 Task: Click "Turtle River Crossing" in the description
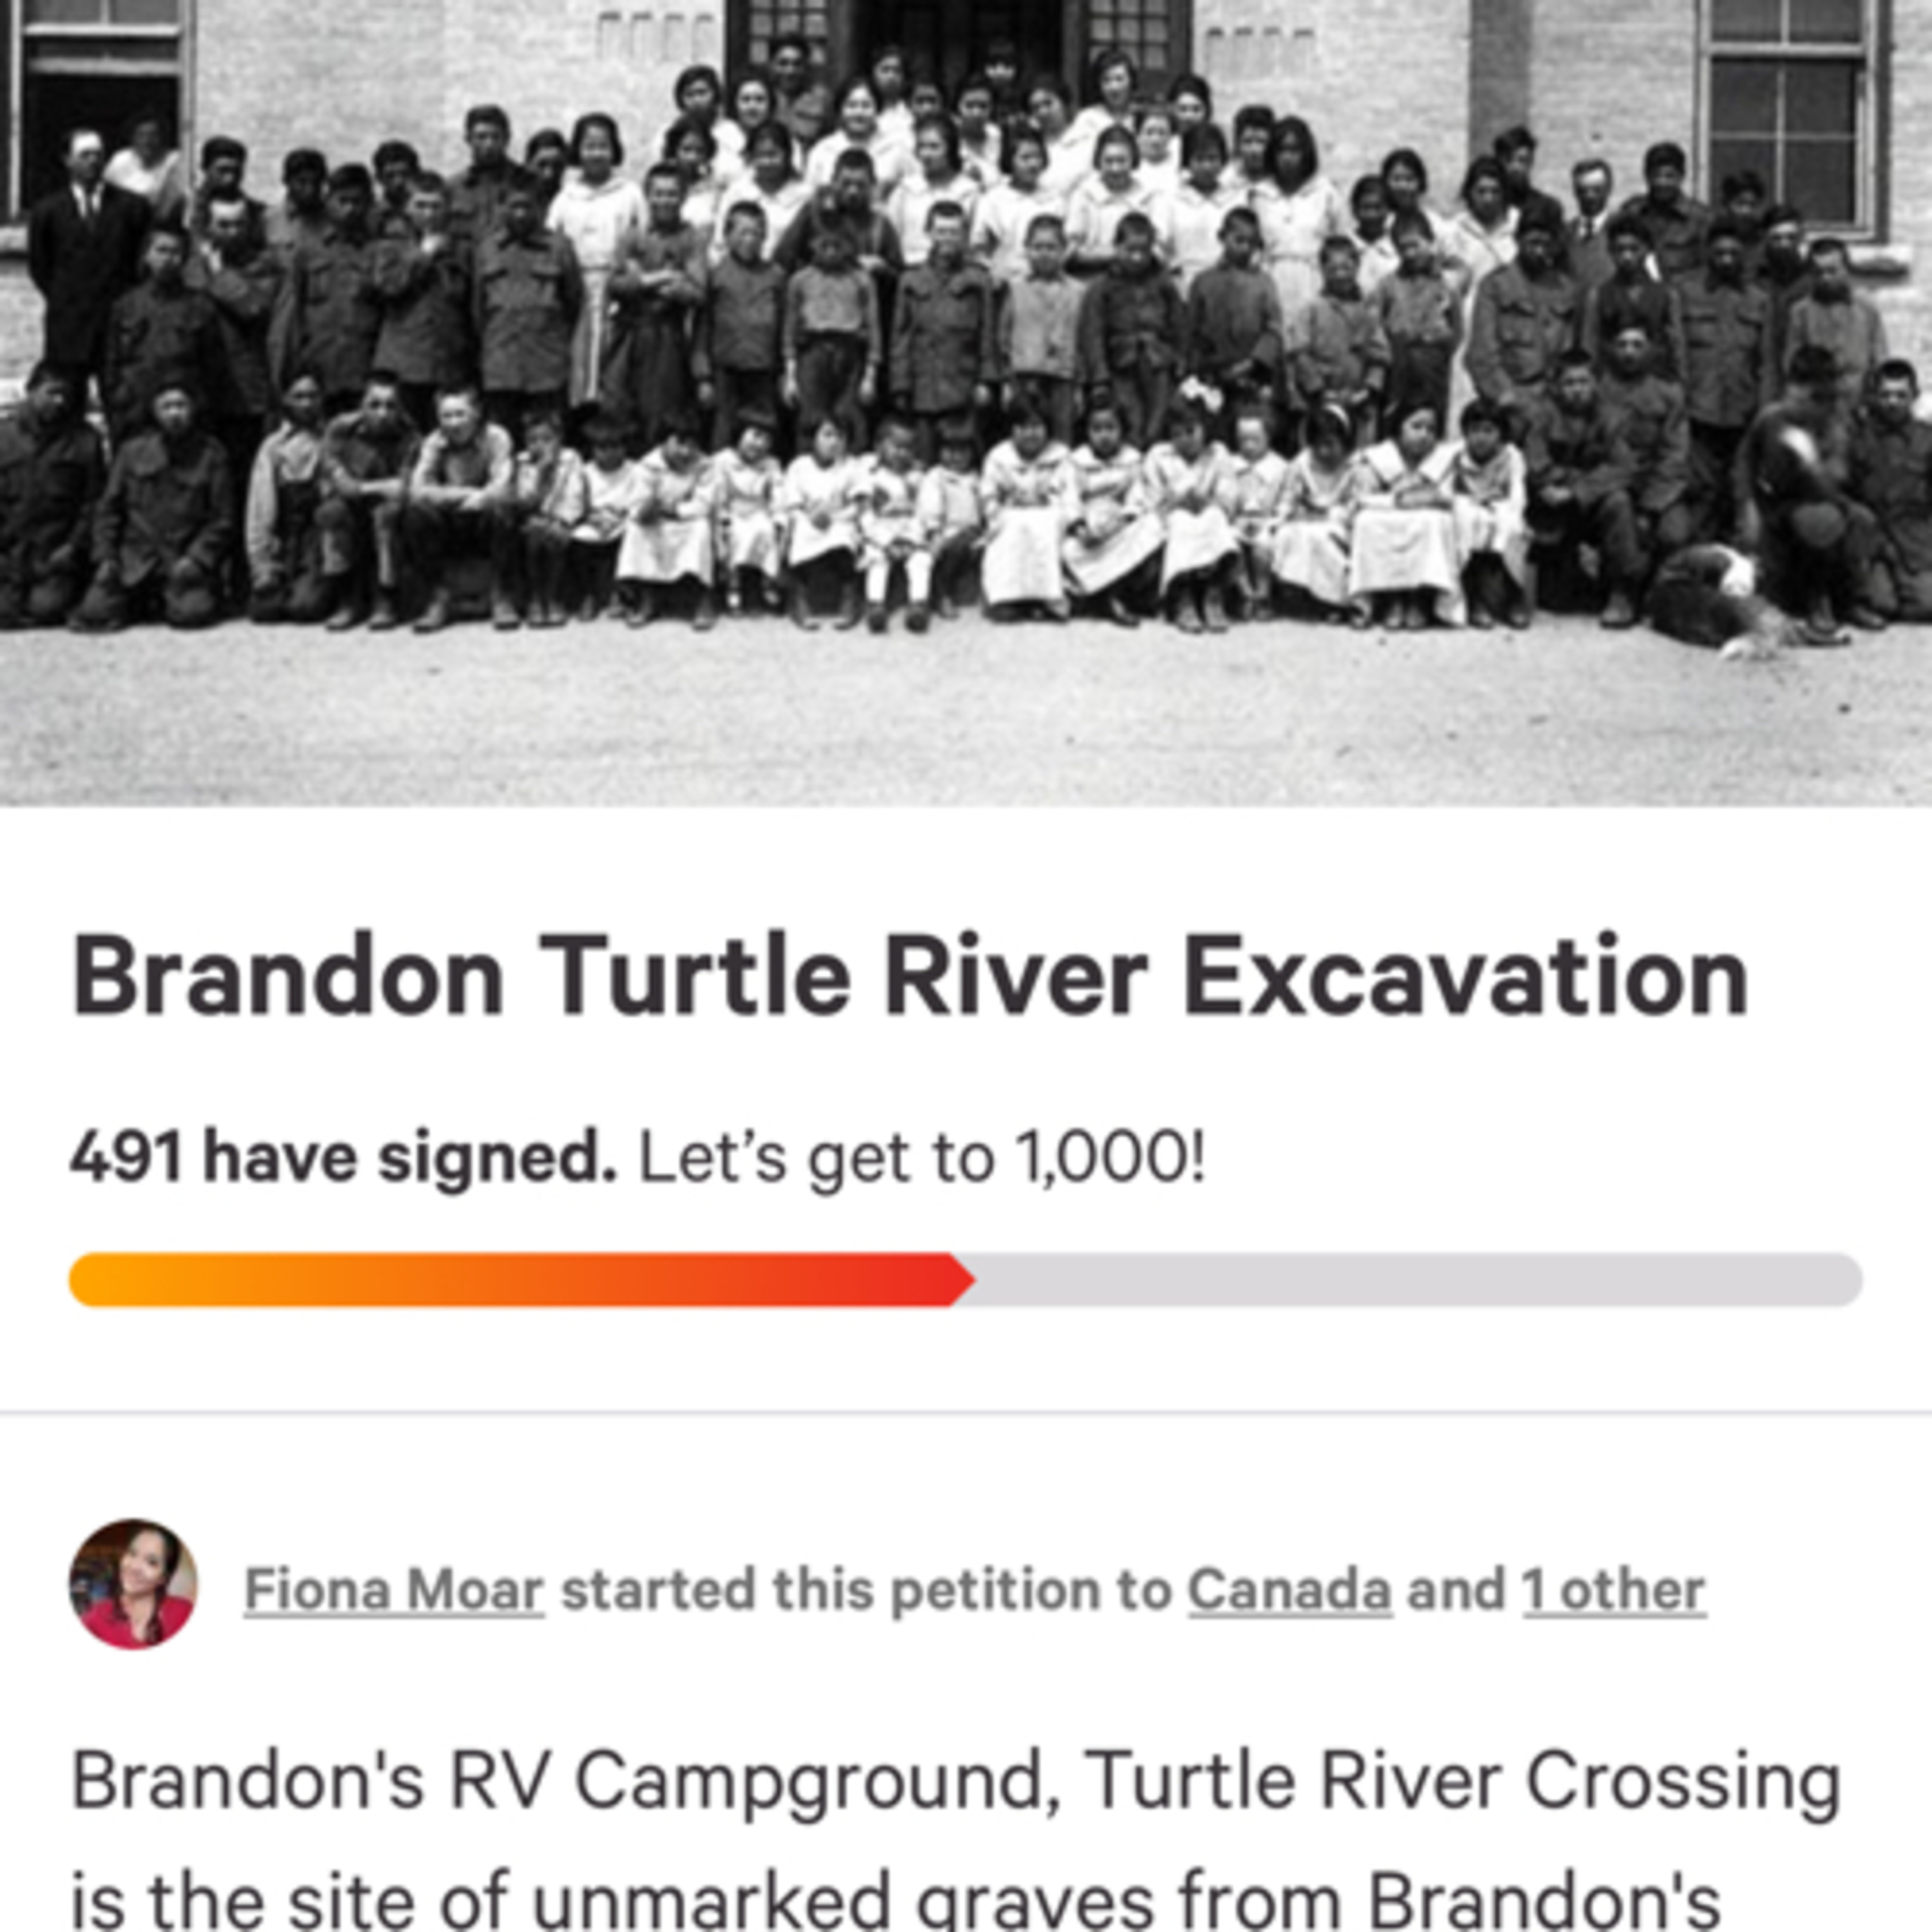coord(1461,1781)
